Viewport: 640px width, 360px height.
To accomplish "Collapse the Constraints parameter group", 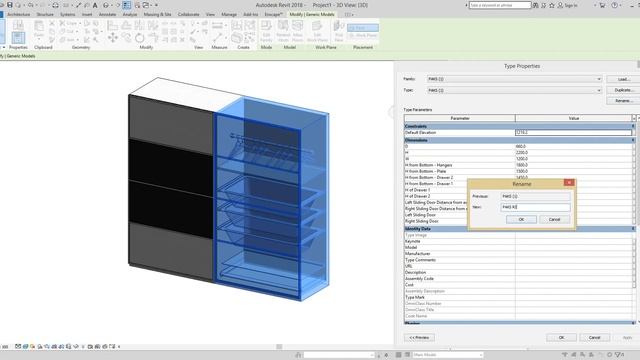I will point(633,126).
